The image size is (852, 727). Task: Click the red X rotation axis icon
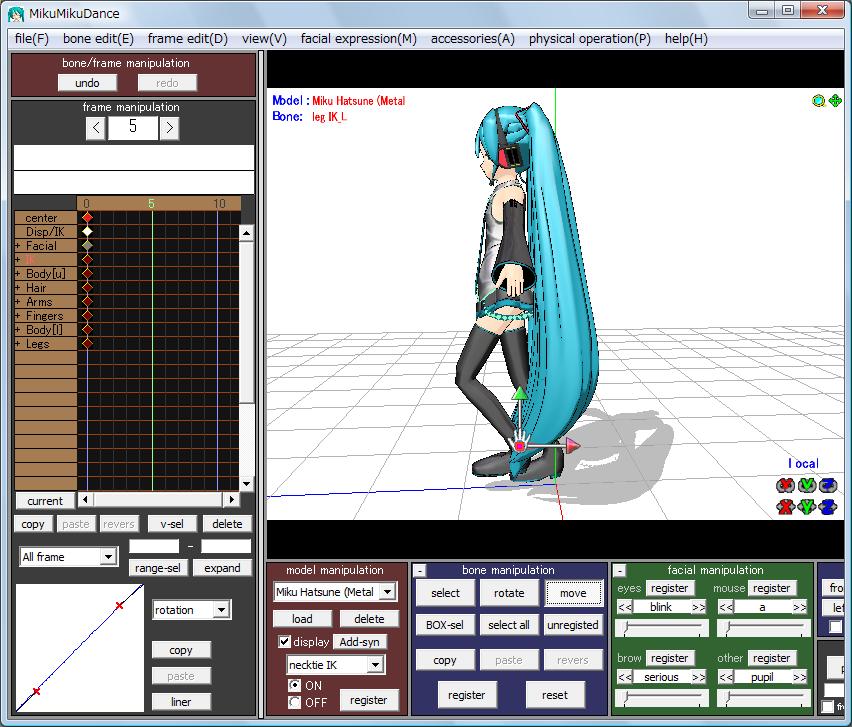(785, 485)
